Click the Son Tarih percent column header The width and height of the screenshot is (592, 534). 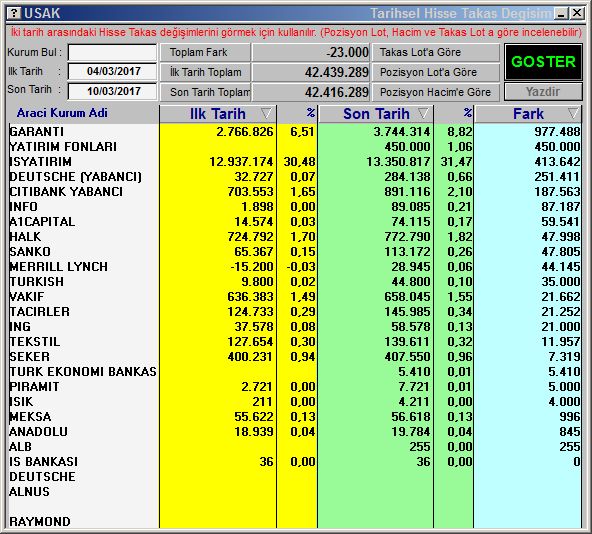(x=454, y=114)
